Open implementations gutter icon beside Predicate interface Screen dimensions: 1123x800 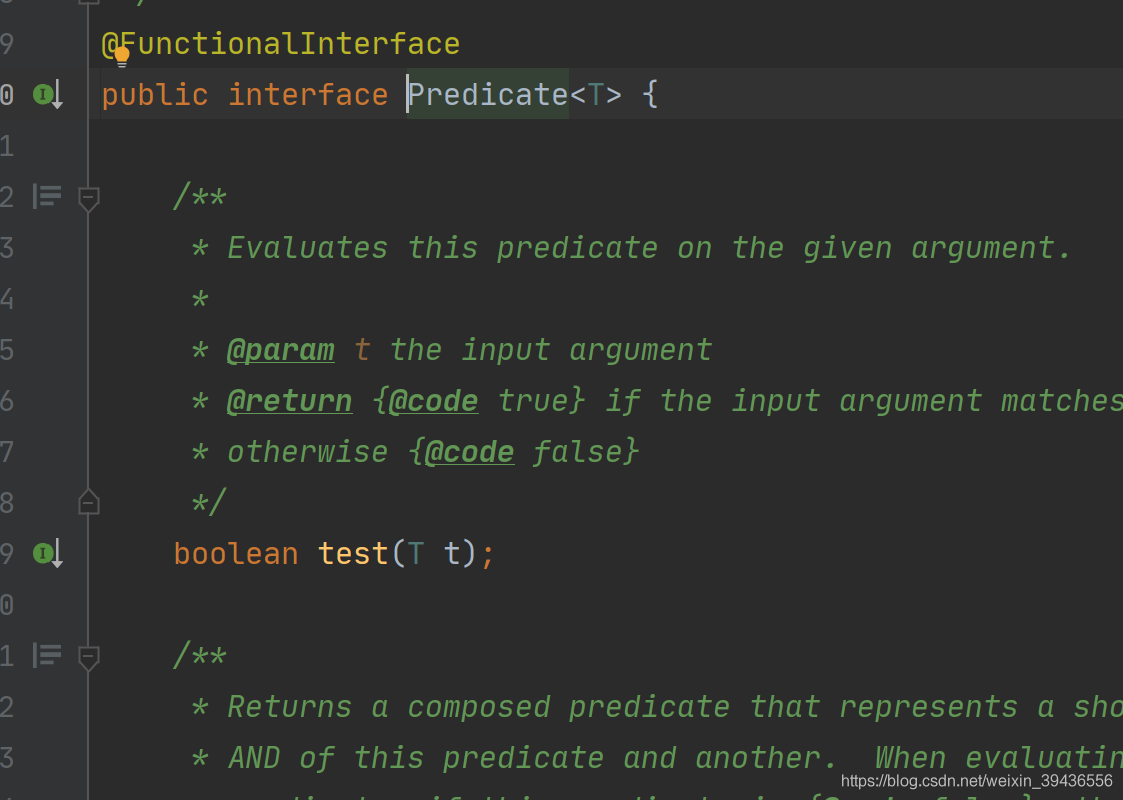coord(46,95)
